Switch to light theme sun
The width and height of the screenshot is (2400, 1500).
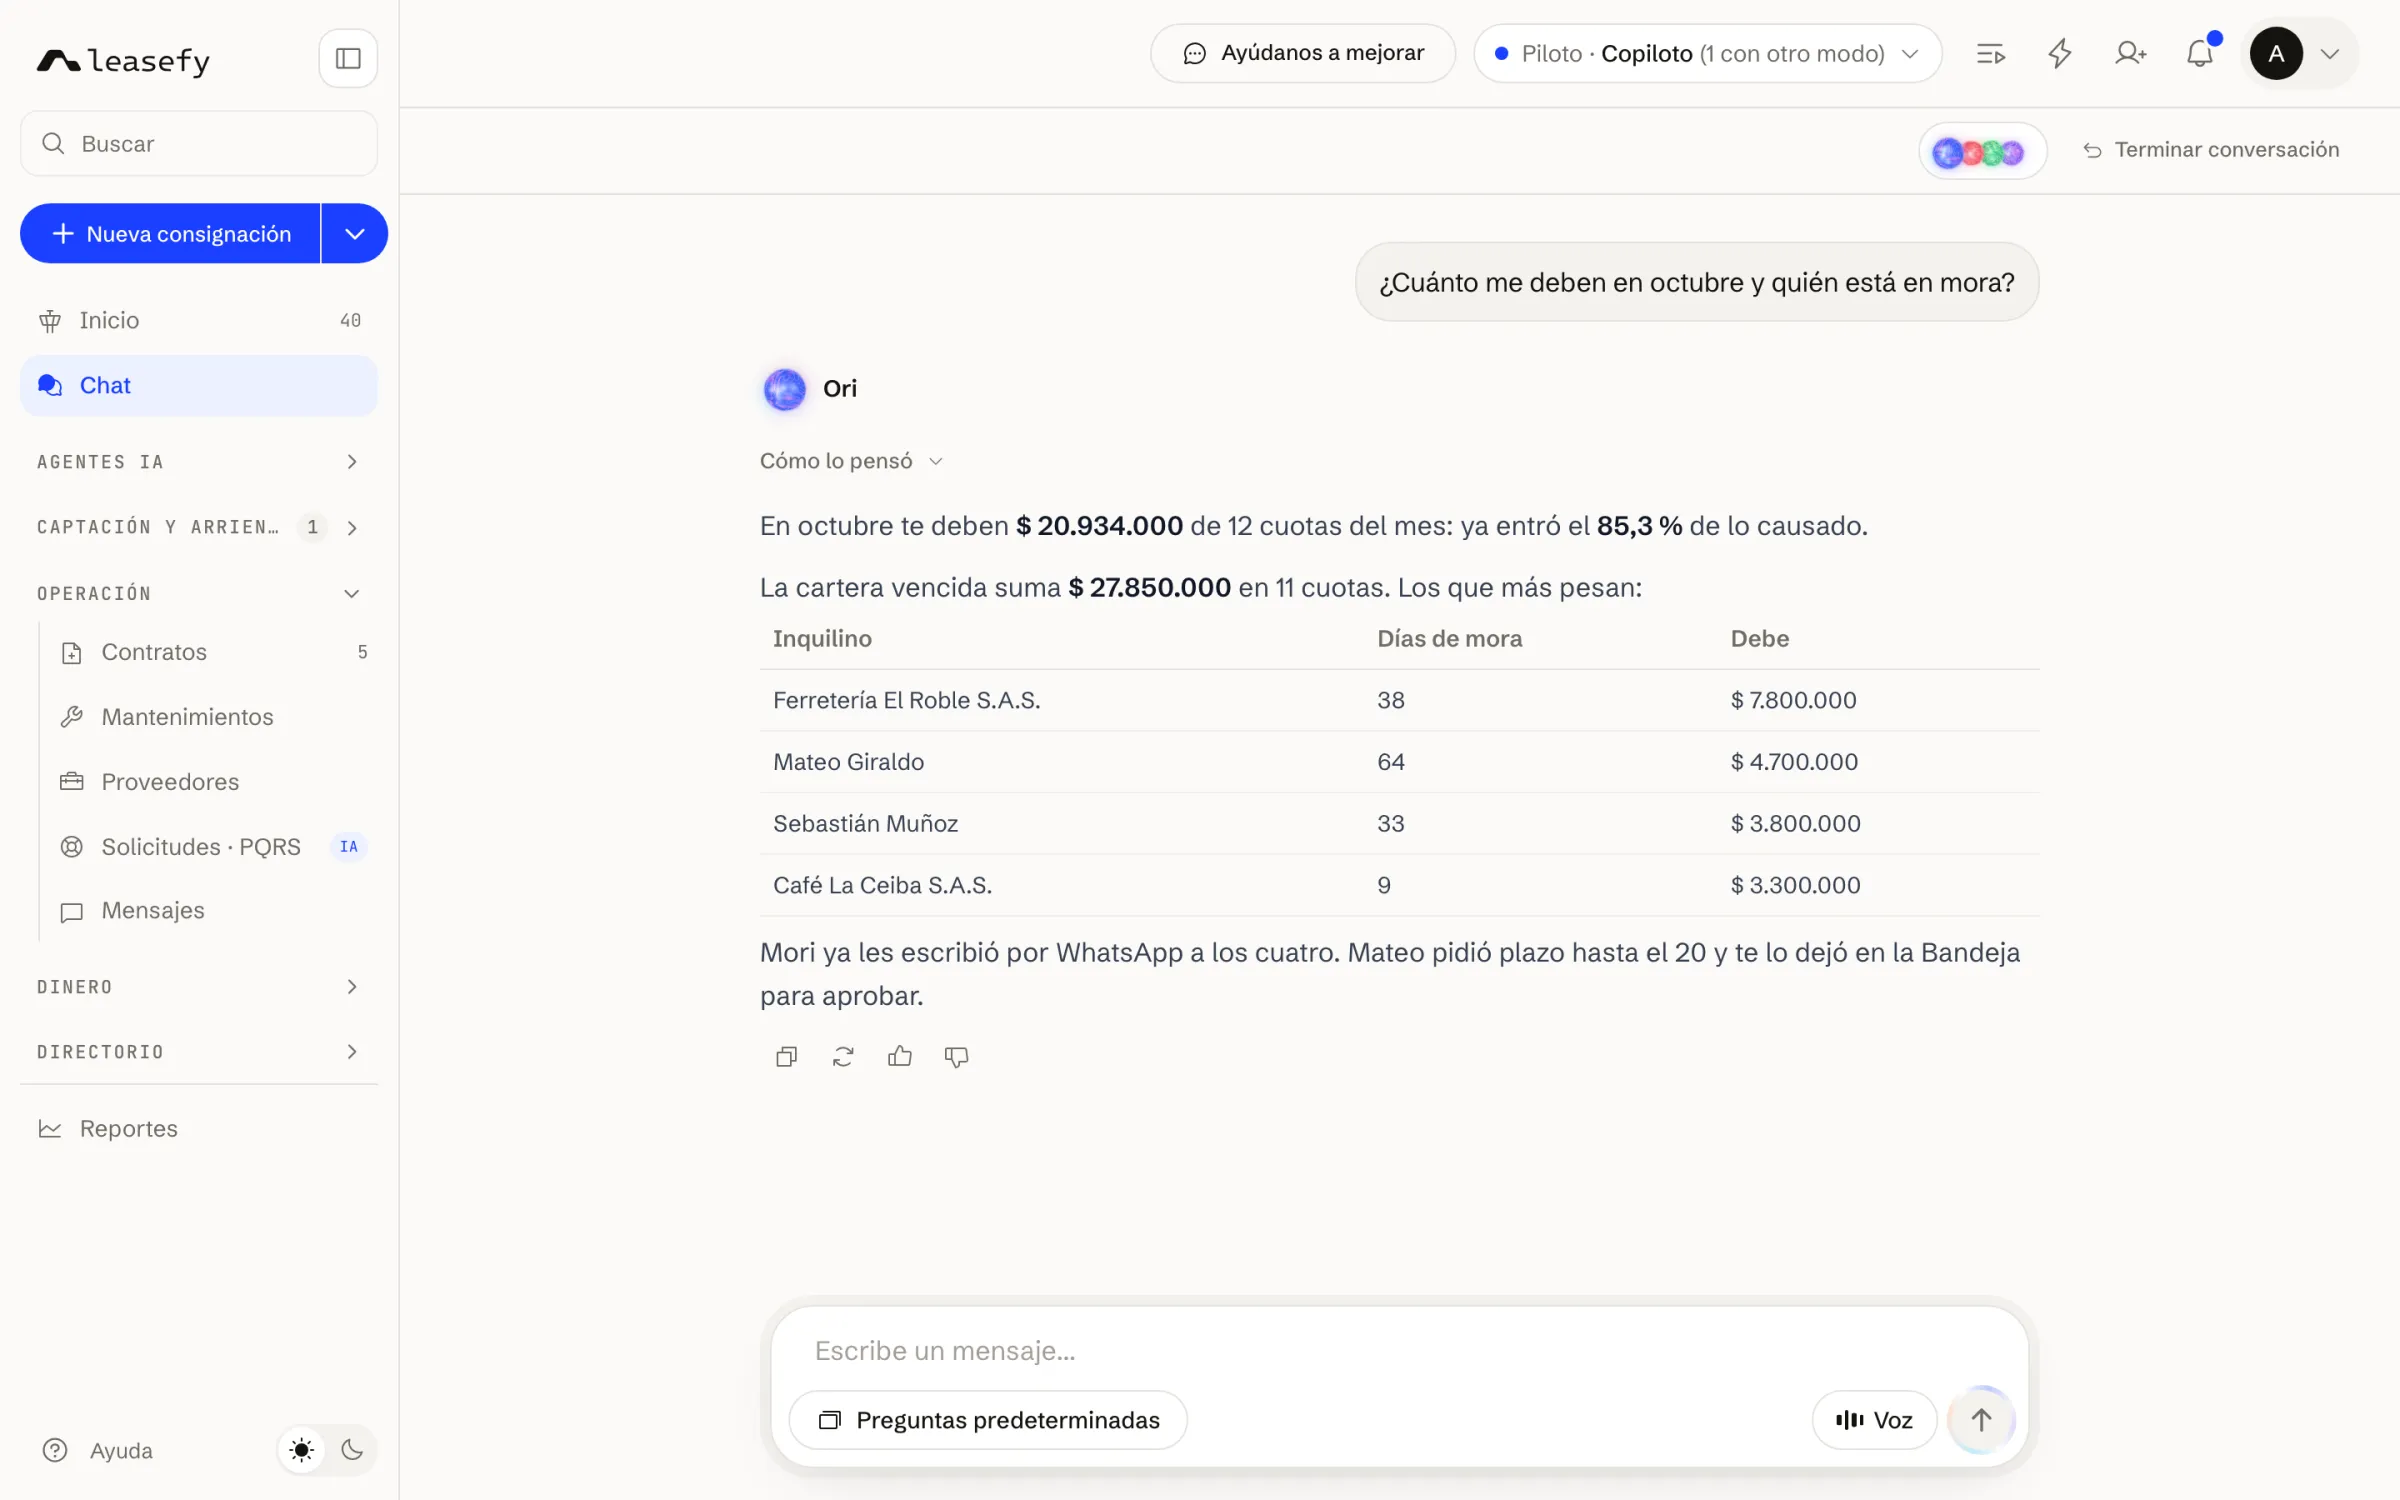[301, 1450]
